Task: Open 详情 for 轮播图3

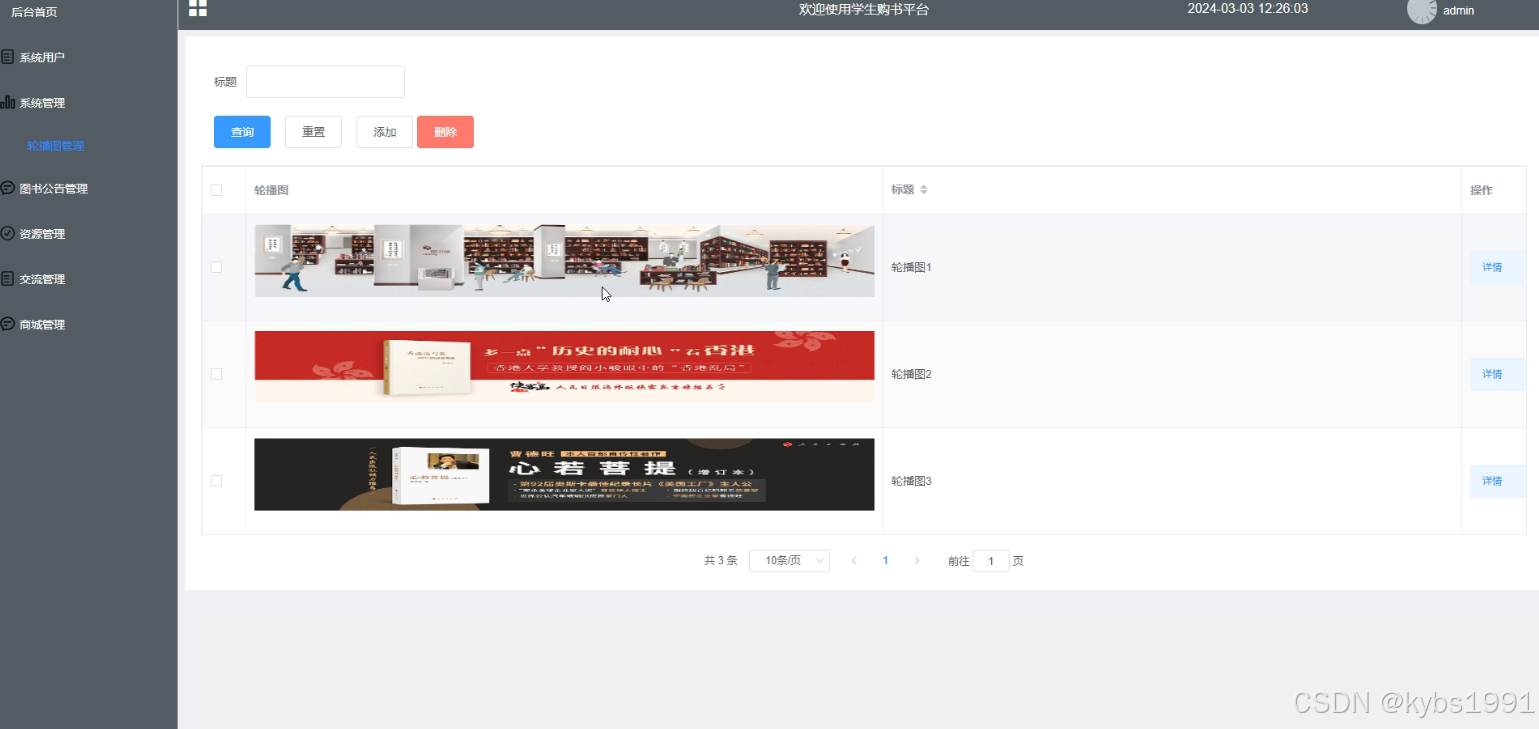Action: (x=1497, y=481)
